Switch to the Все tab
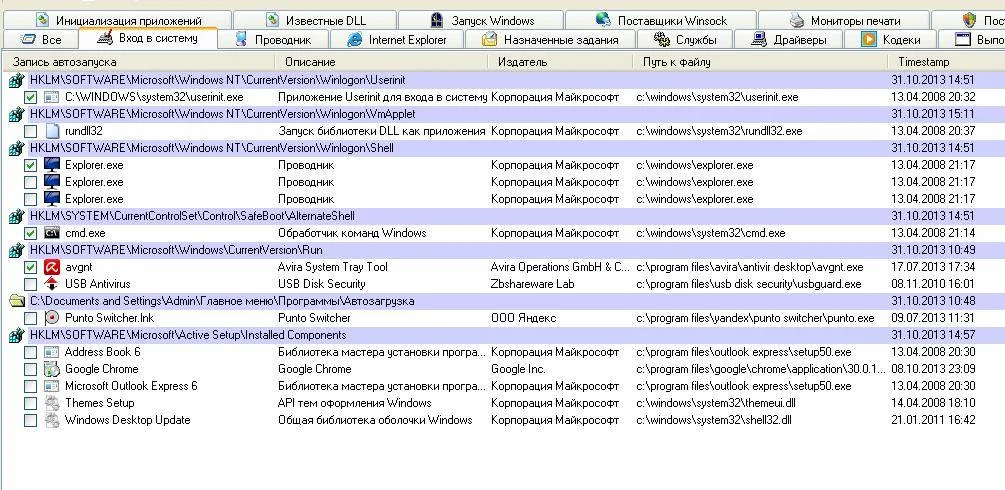Image resolution: width=1005 pixels, height=490 pixels. click(41, 40)
